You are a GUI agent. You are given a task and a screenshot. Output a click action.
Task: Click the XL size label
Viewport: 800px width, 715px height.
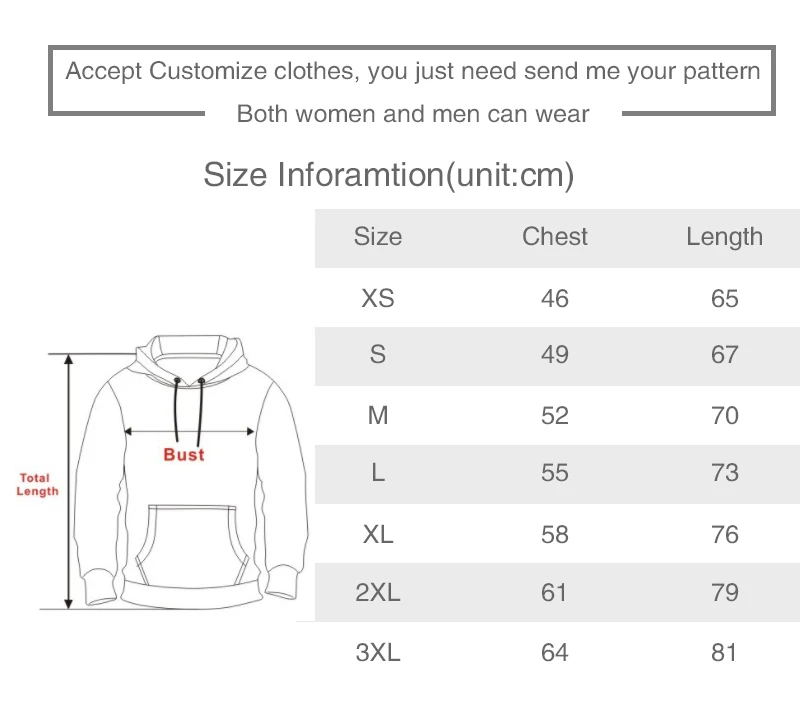point(378,535)
